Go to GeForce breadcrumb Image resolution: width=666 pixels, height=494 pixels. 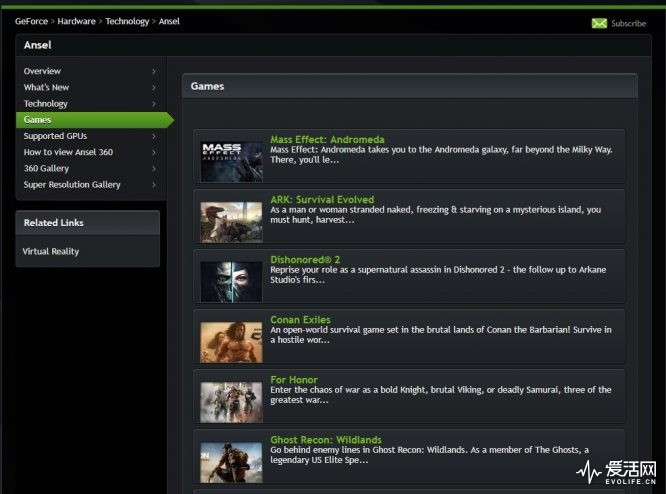point(31,21)
